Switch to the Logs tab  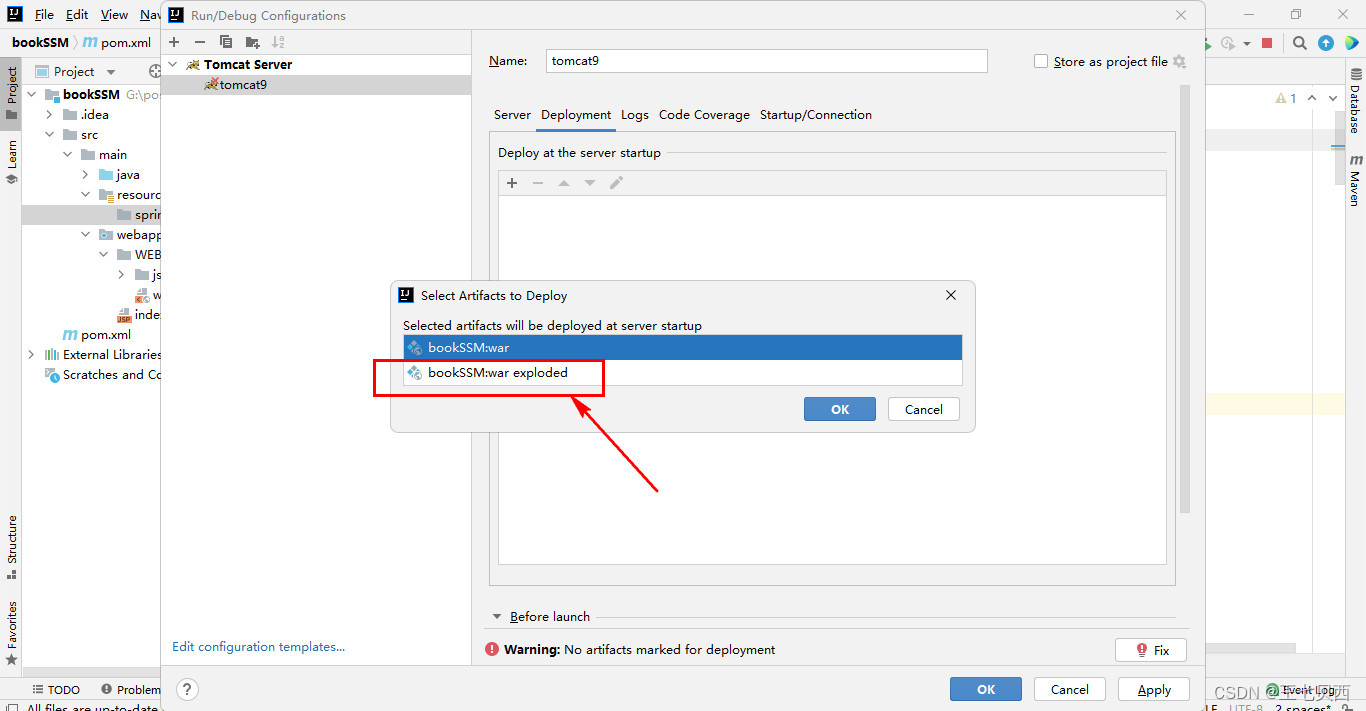pos(635,115)
